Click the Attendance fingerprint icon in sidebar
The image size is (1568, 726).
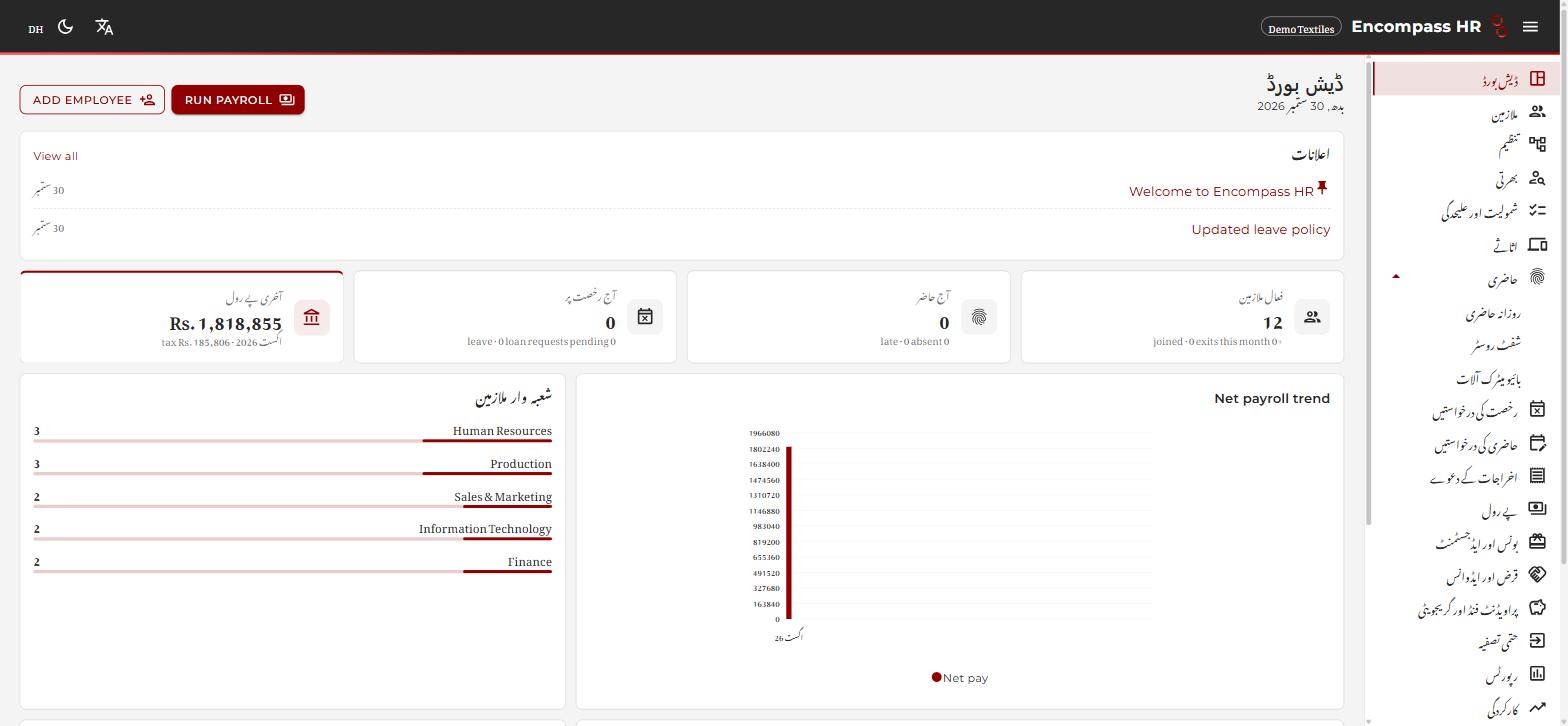point(1537,277)
